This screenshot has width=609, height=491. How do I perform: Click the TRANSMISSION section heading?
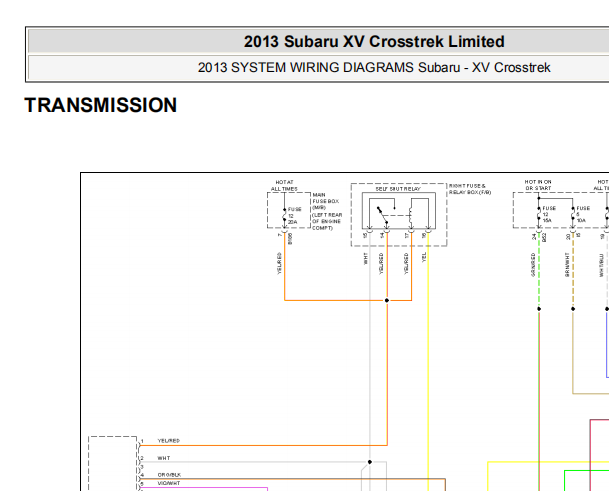101,105
